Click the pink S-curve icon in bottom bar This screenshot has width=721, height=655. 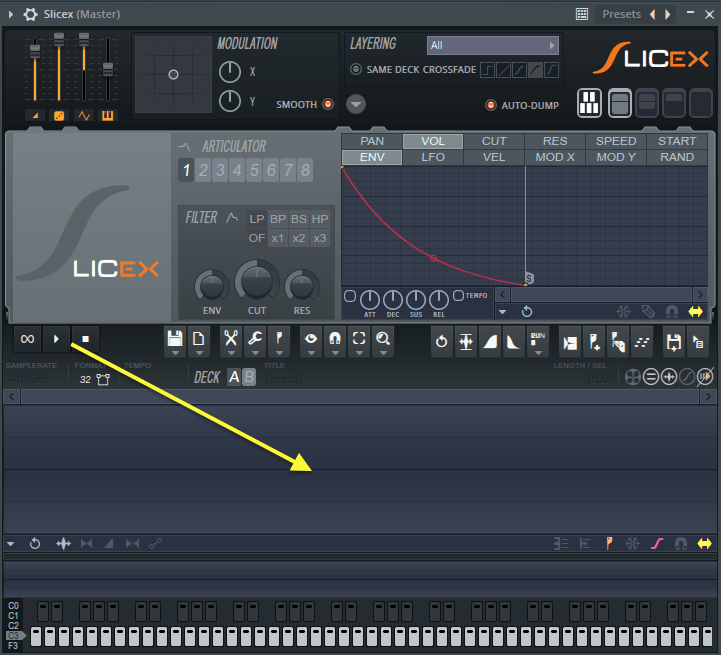point(657,544)
